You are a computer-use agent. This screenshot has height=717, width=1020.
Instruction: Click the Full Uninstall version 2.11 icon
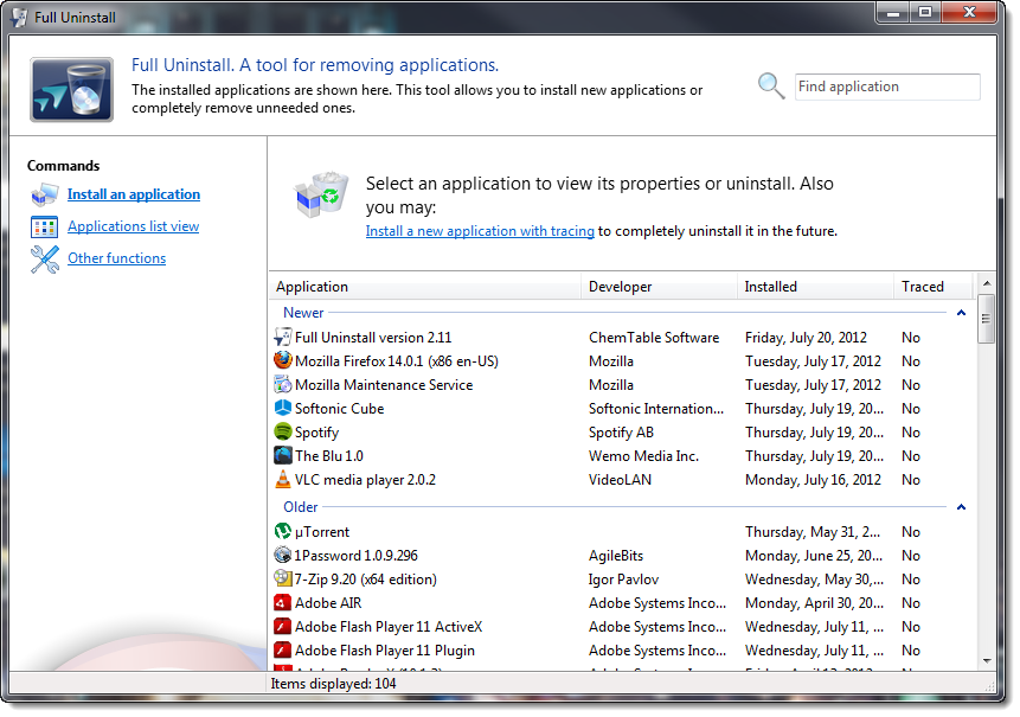[282, 337]
